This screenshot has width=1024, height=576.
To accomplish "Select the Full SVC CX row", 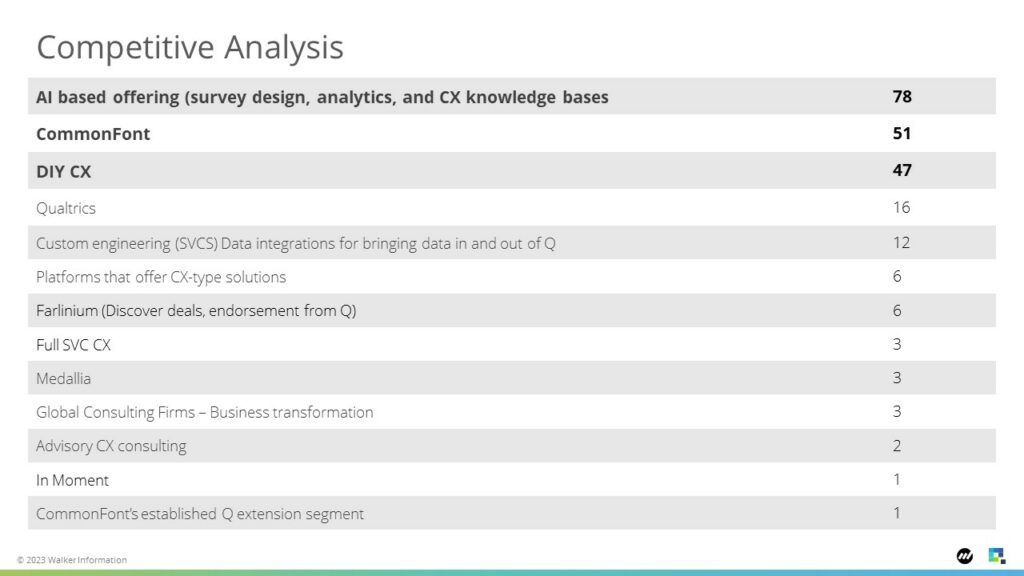I will pyautogui.click(x=511, y=344).
